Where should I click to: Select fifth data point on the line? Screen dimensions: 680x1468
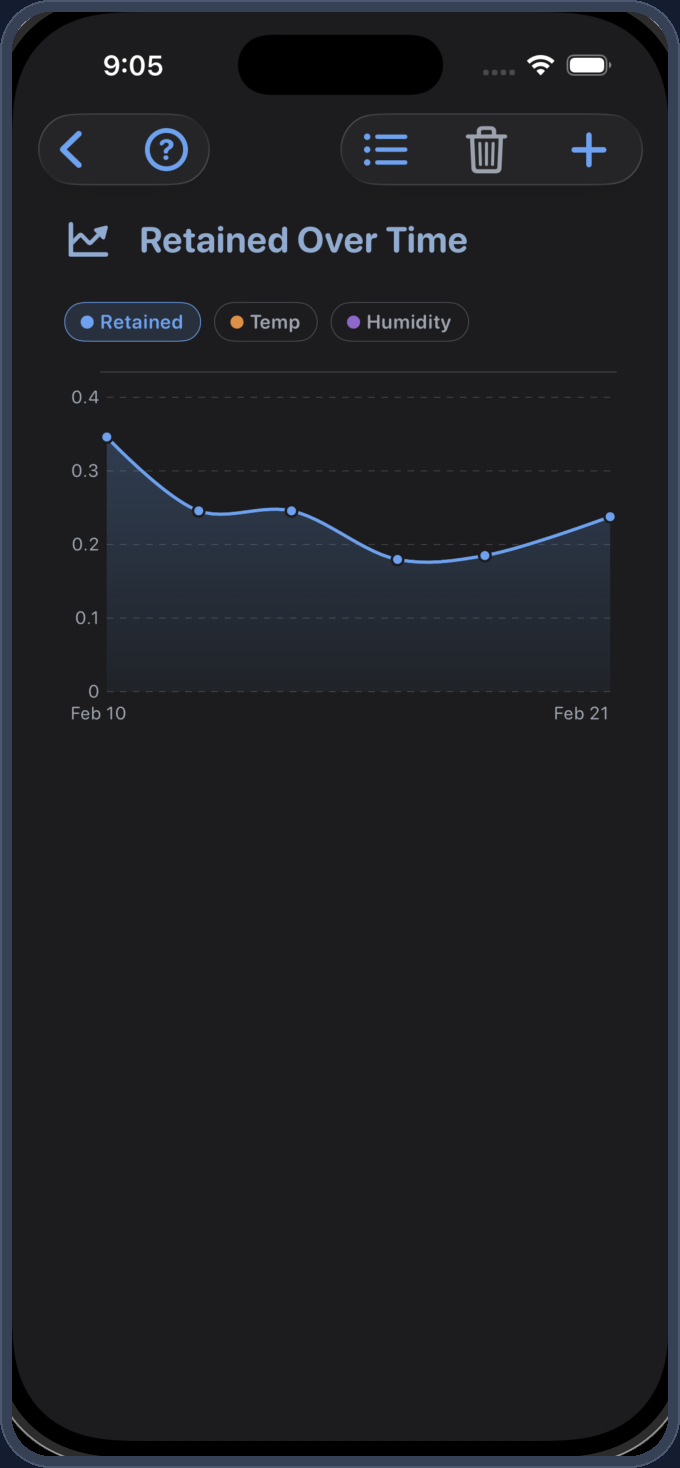485,556
